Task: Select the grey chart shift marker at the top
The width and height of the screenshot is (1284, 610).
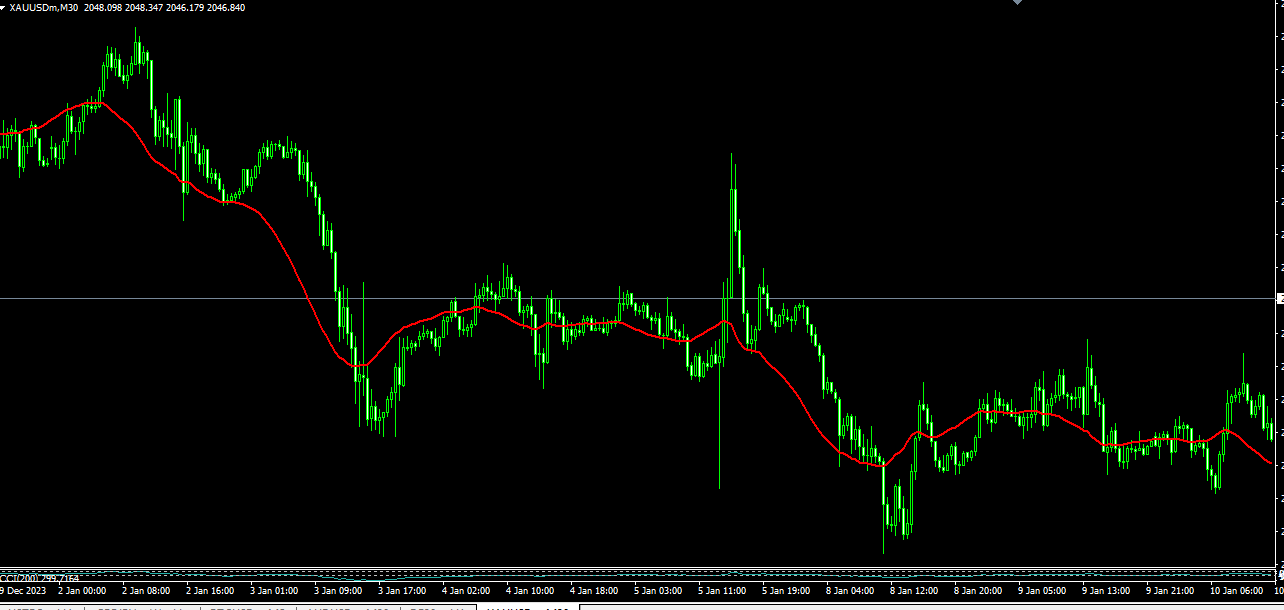Action: click(x=1018, y=3)
